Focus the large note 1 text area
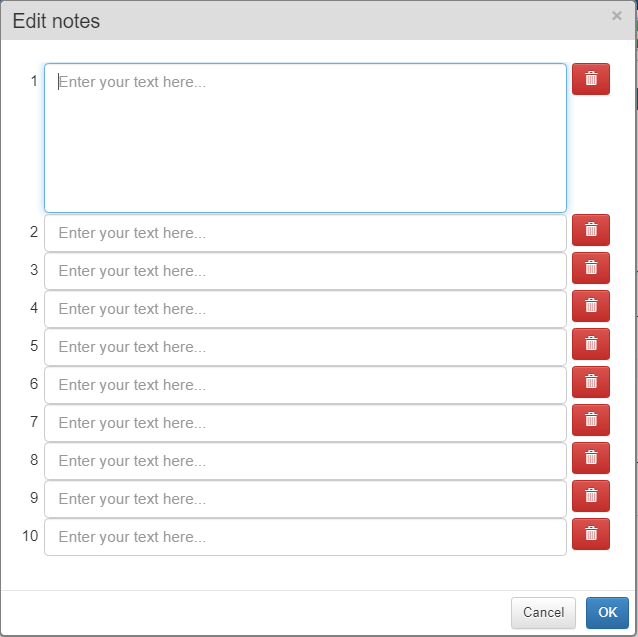 [x=305, y=138]
